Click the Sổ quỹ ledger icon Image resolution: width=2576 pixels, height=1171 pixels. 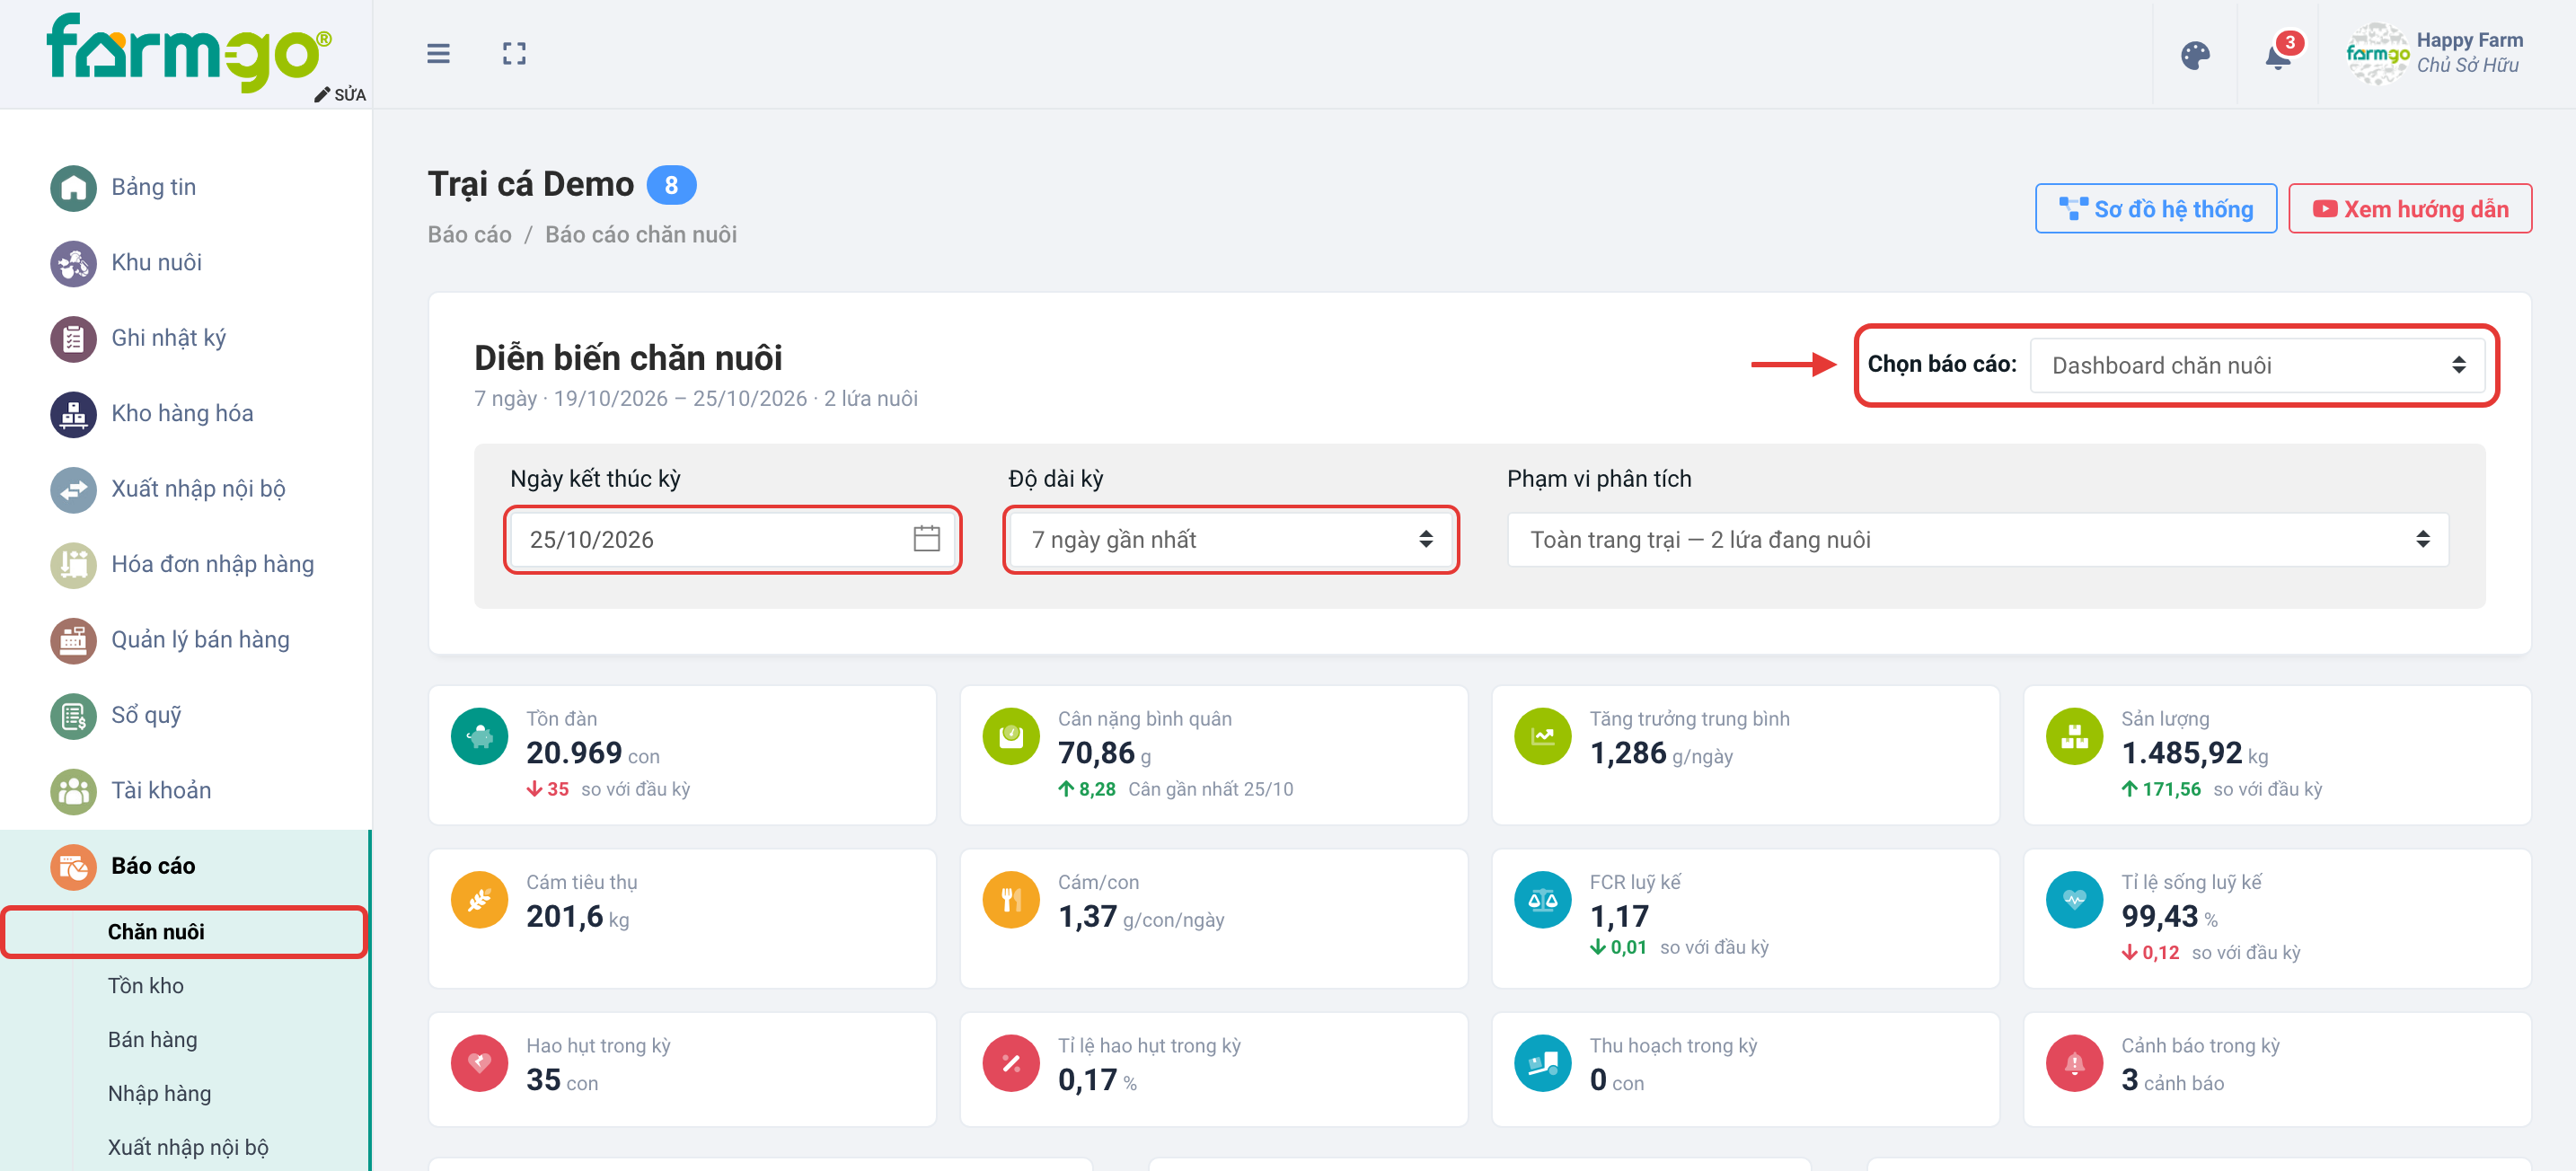click(73, 716)
